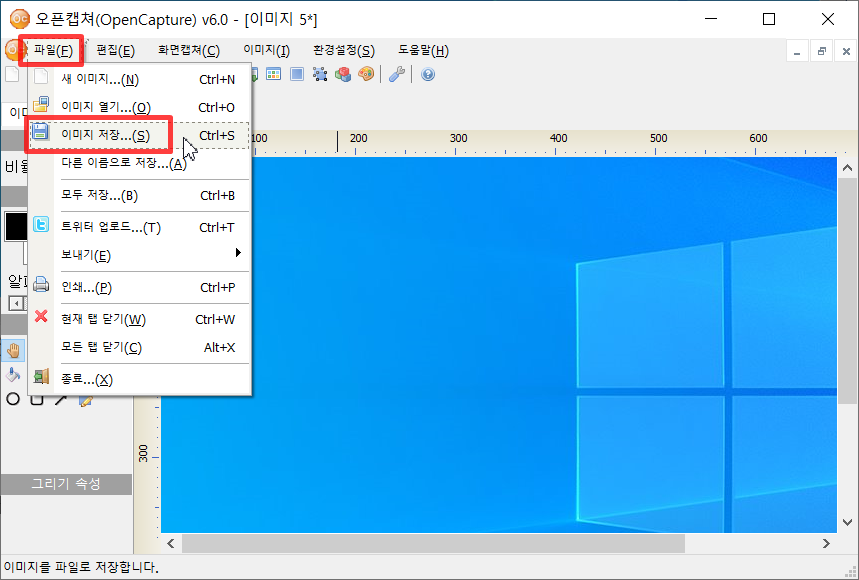Choose 모두 저장...(B) menu entry
859x580 pixels.
point(140,196)
